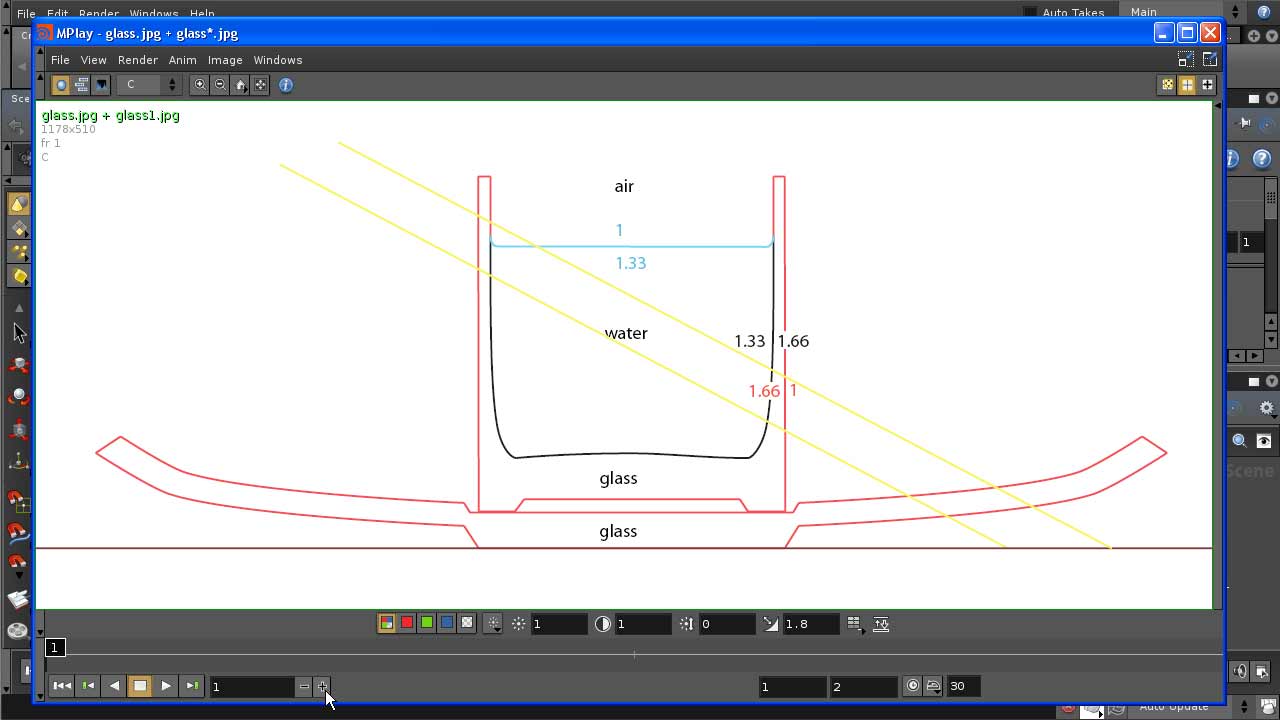Open the Render menu in MPlay
1280x720 pixels.
137,60
